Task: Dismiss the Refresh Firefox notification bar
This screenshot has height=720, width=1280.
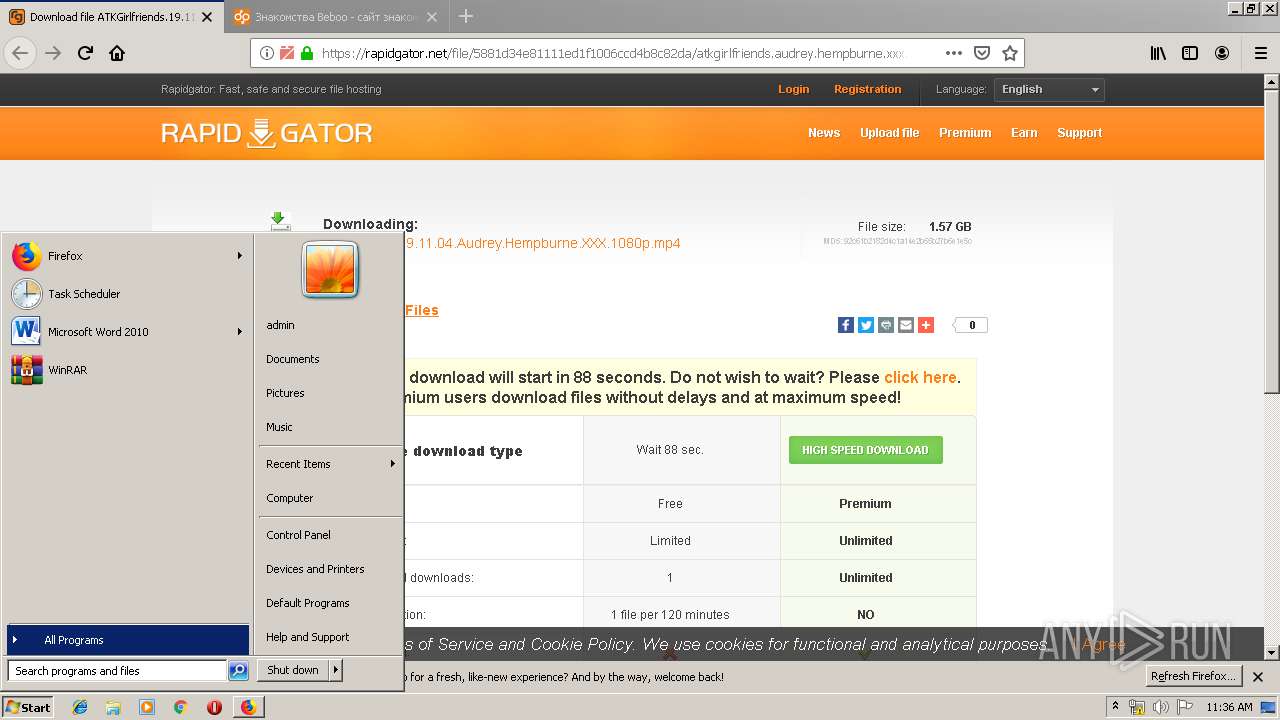Action: pyautogui.click(x=1256, y=676)
